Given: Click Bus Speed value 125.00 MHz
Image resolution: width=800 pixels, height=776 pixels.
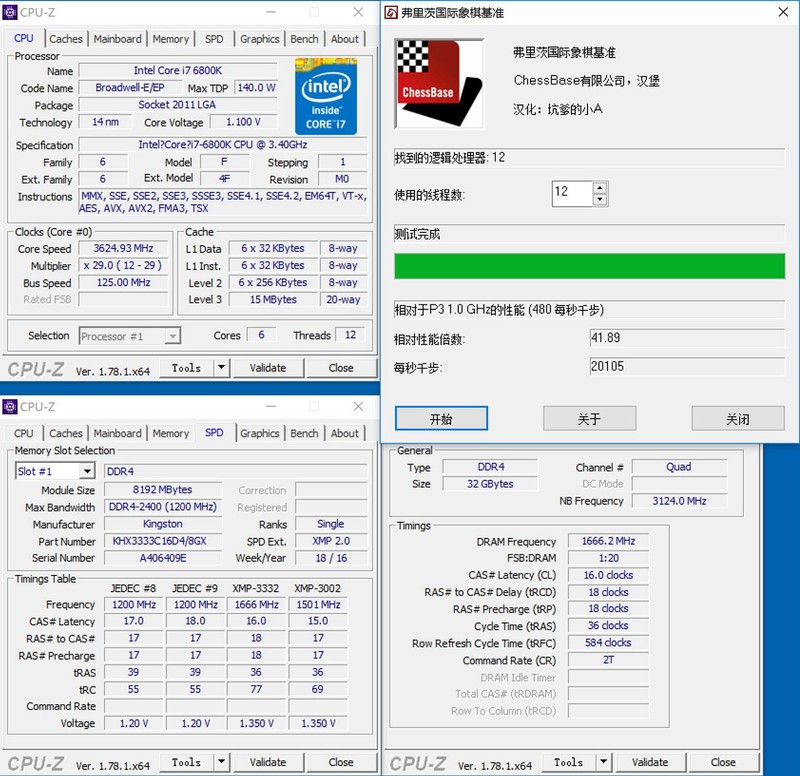Looking at the screenshot, I should pos(123,282).
